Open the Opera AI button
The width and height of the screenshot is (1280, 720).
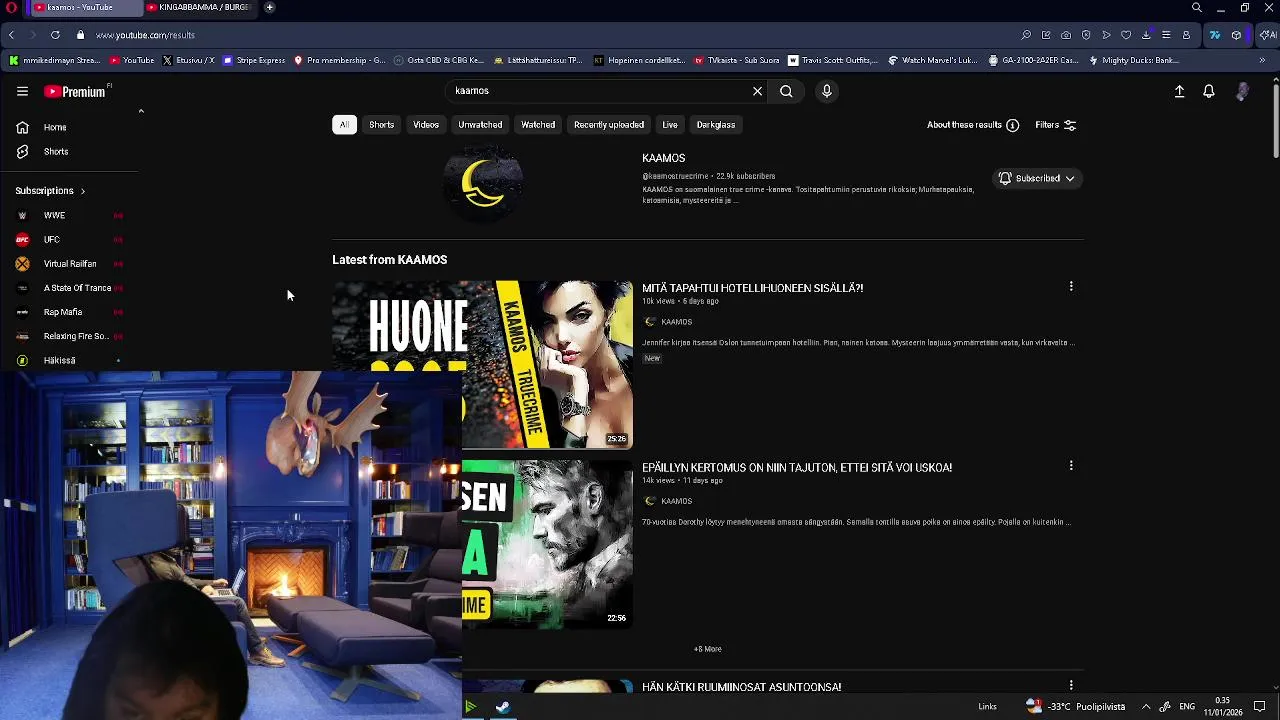click(x=1266, y=35)
